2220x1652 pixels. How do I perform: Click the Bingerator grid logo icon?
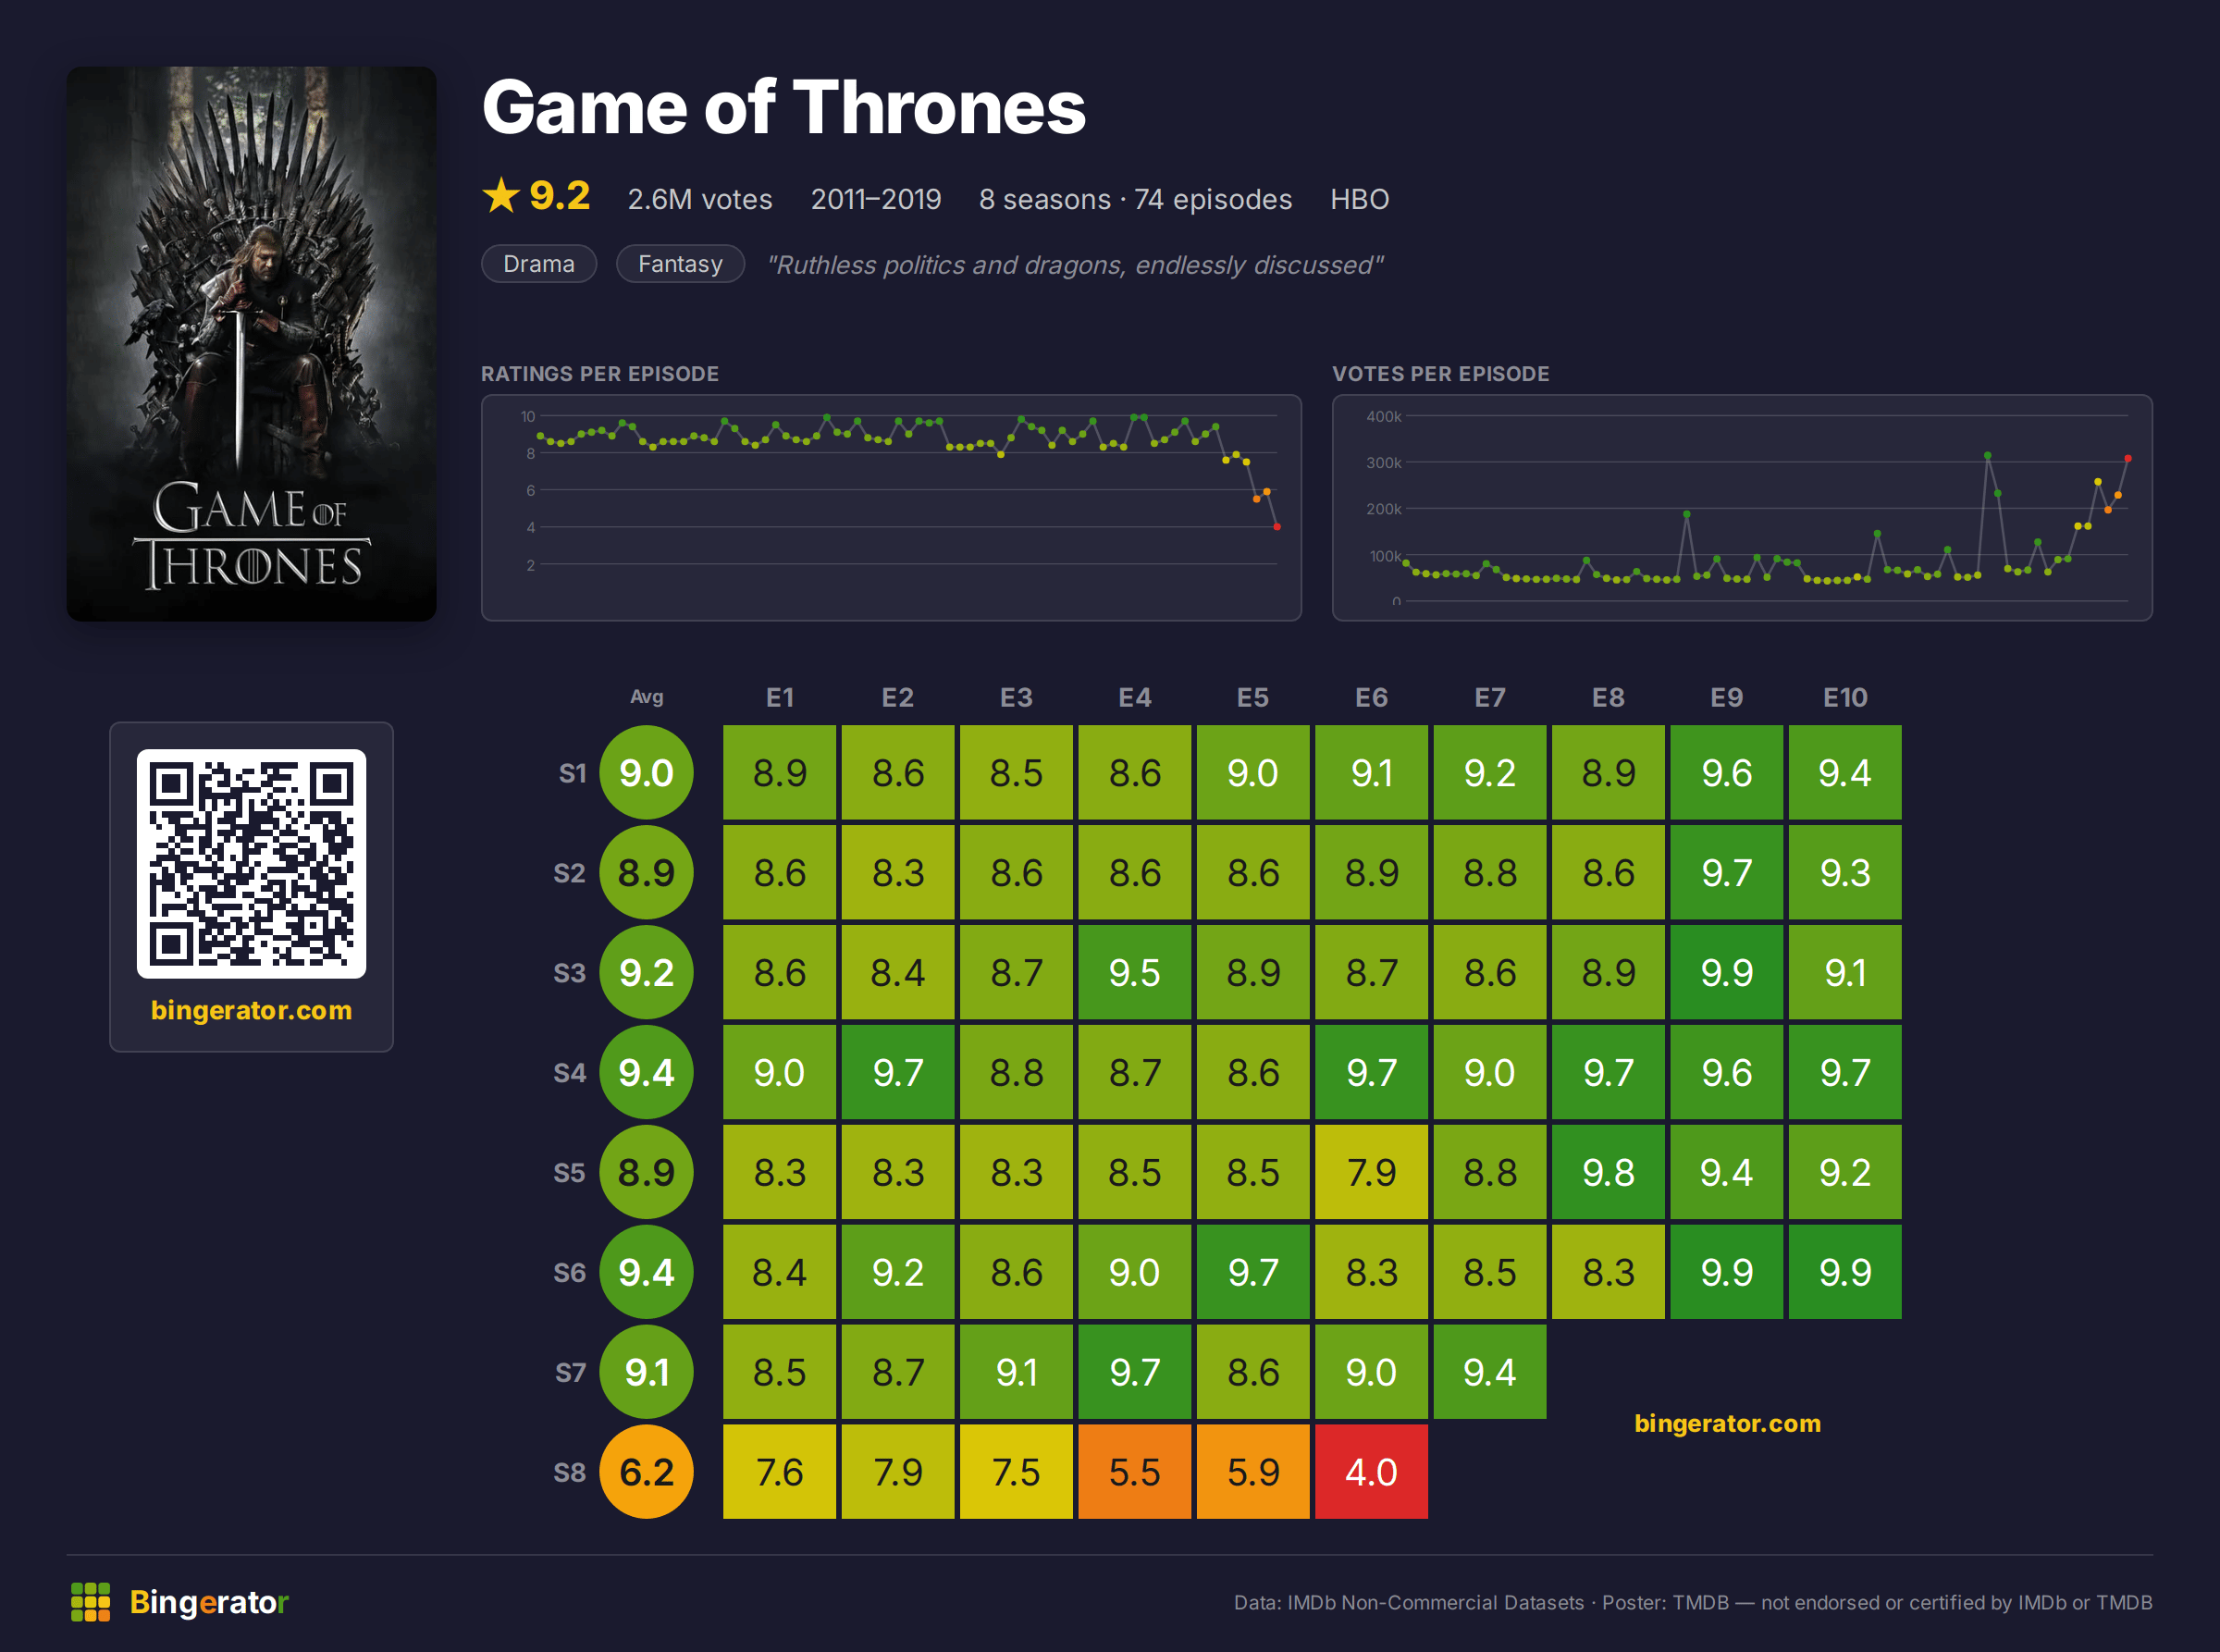point(90,1602)
